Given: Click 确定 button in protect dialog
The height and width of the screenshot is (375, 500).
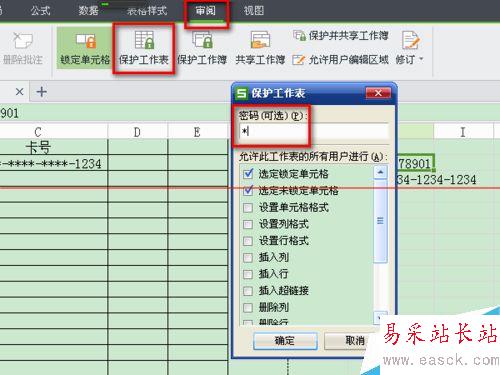Looking at the screenshot, I should [x=285, y=340].
